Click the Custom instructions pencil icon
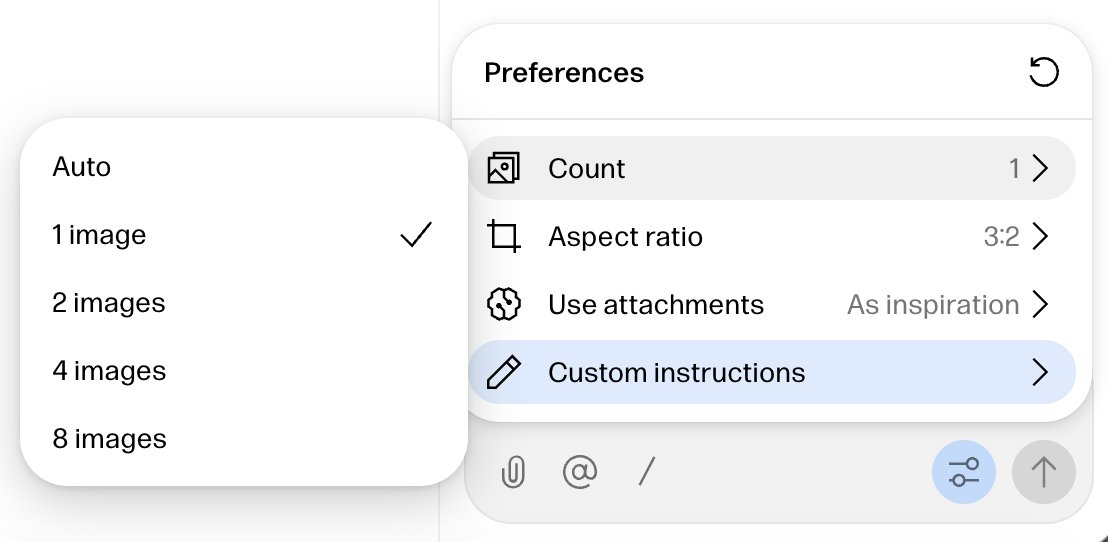Screen dimensions: 1108x542 [x=504, y=372]
